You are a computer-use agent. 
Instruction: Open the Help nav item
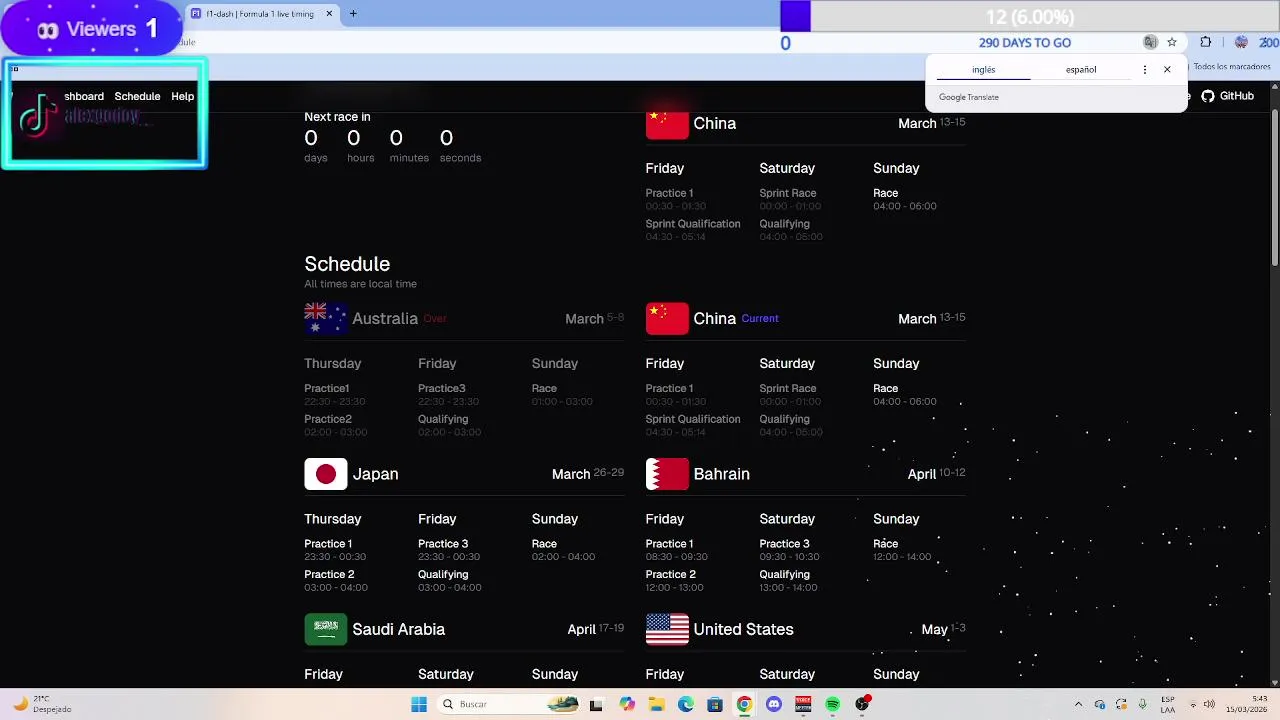(183, 96)
